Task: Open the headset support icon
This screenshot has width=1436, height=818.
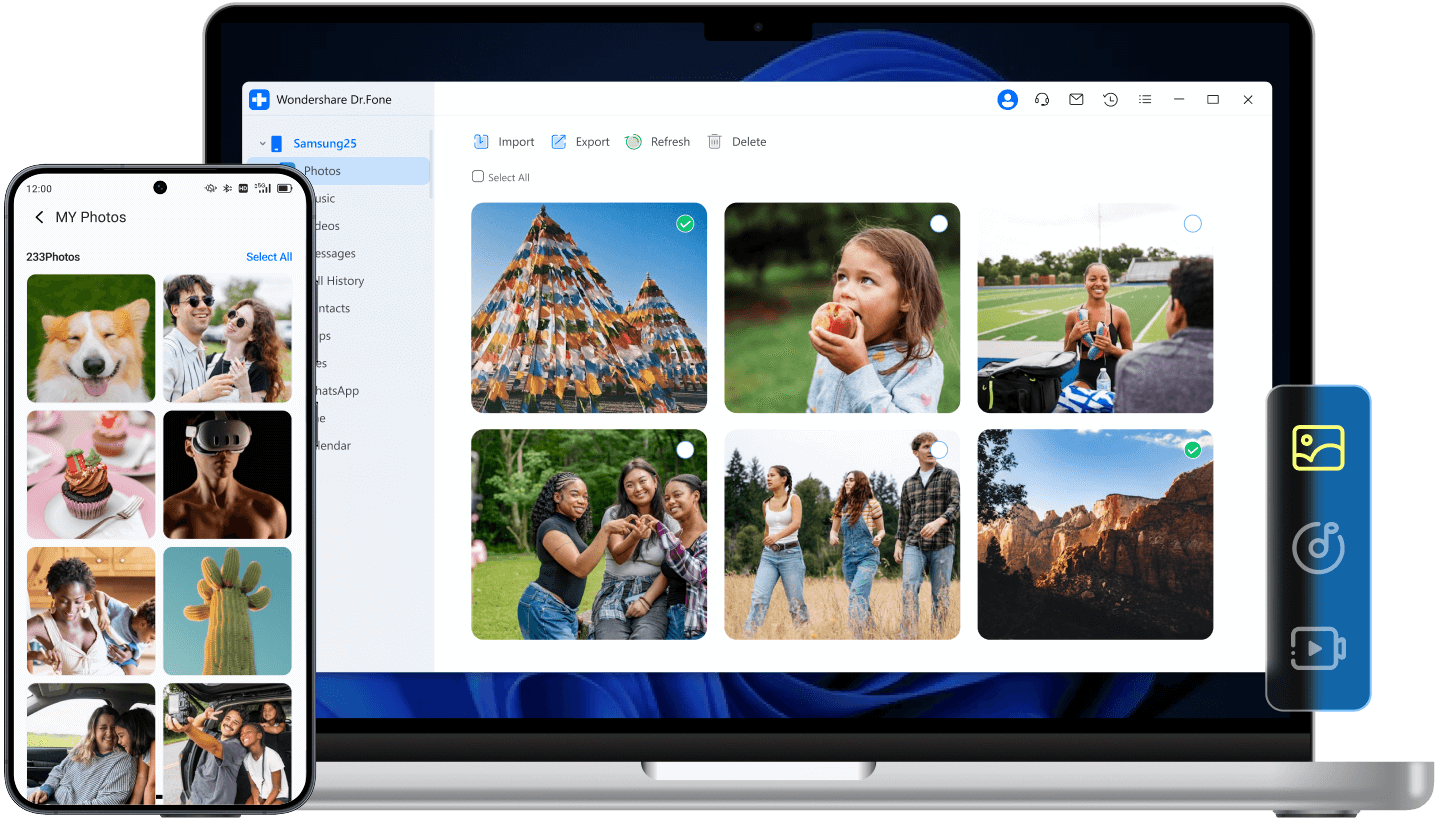Action: (1042, 100)
